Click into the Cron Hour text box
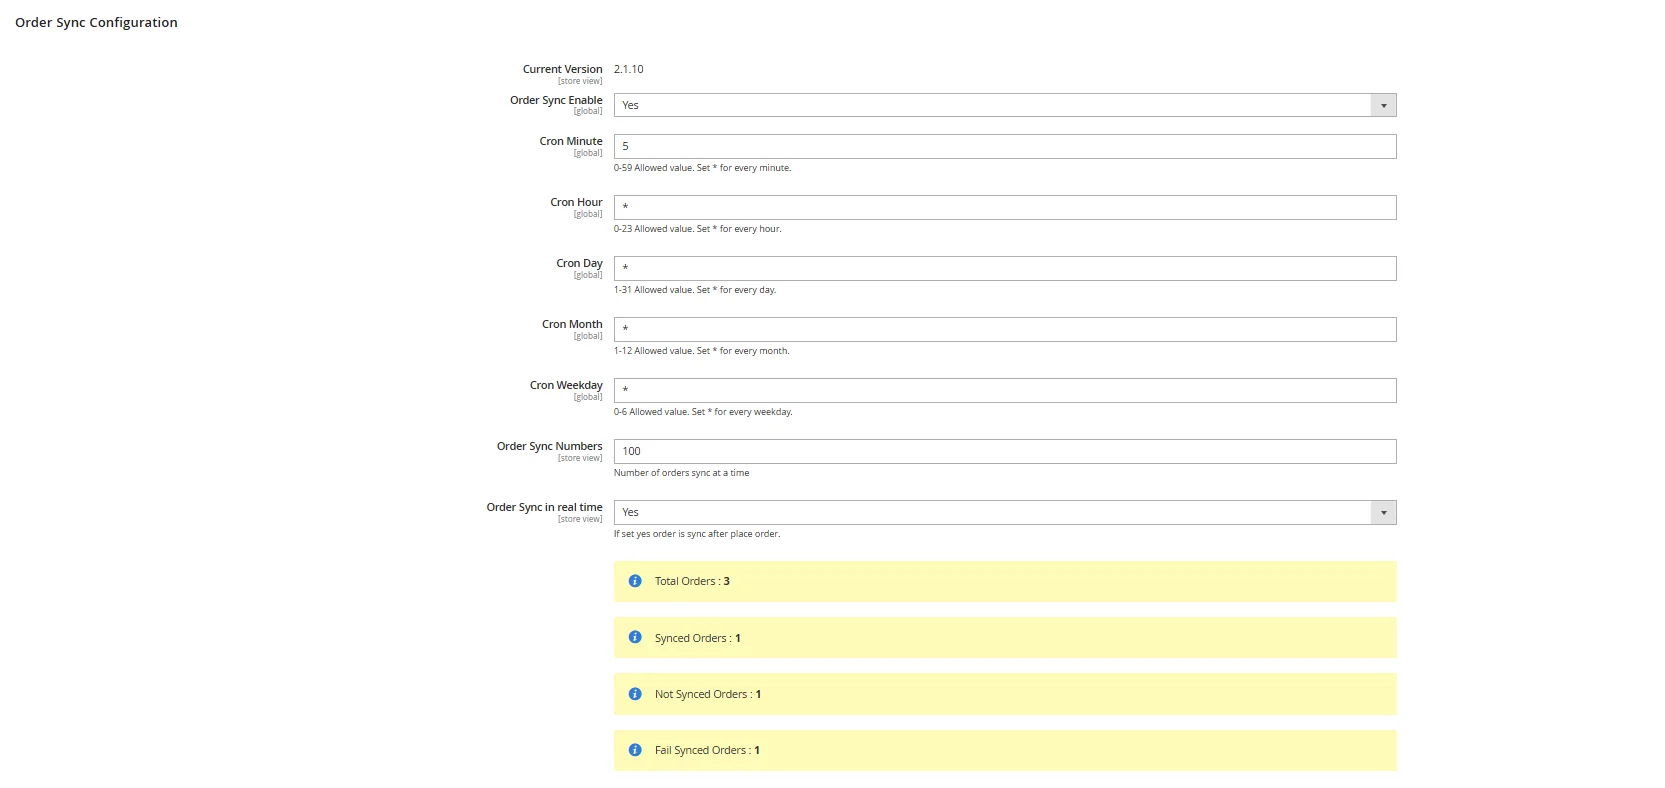The height and width of the screenshot is (788, 1665). point(1004,207)
